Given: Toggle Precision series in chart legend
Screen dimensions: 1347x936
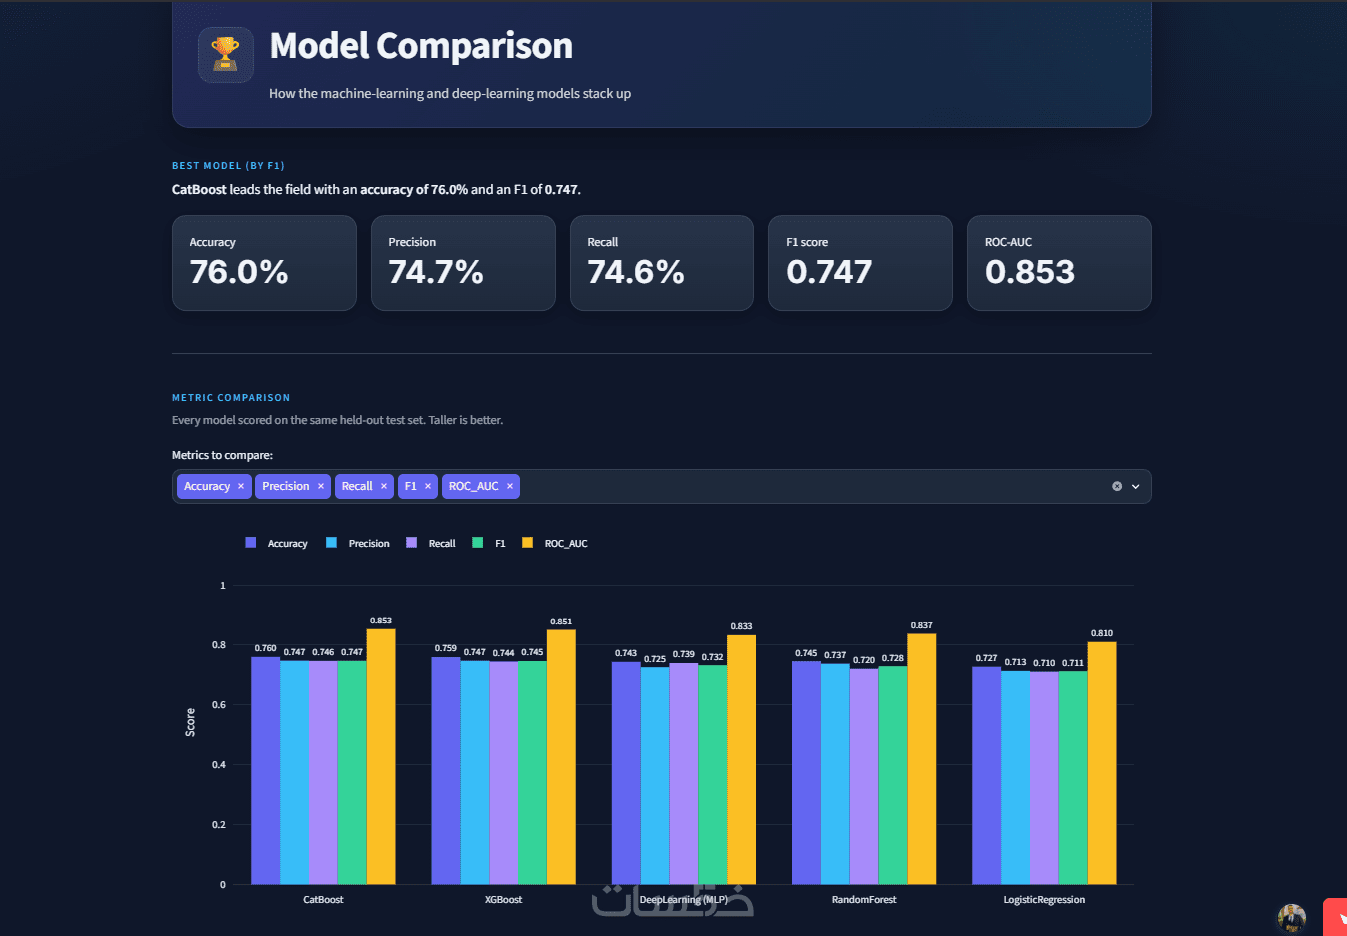Looking at the screenshot, I should [358, 543].
